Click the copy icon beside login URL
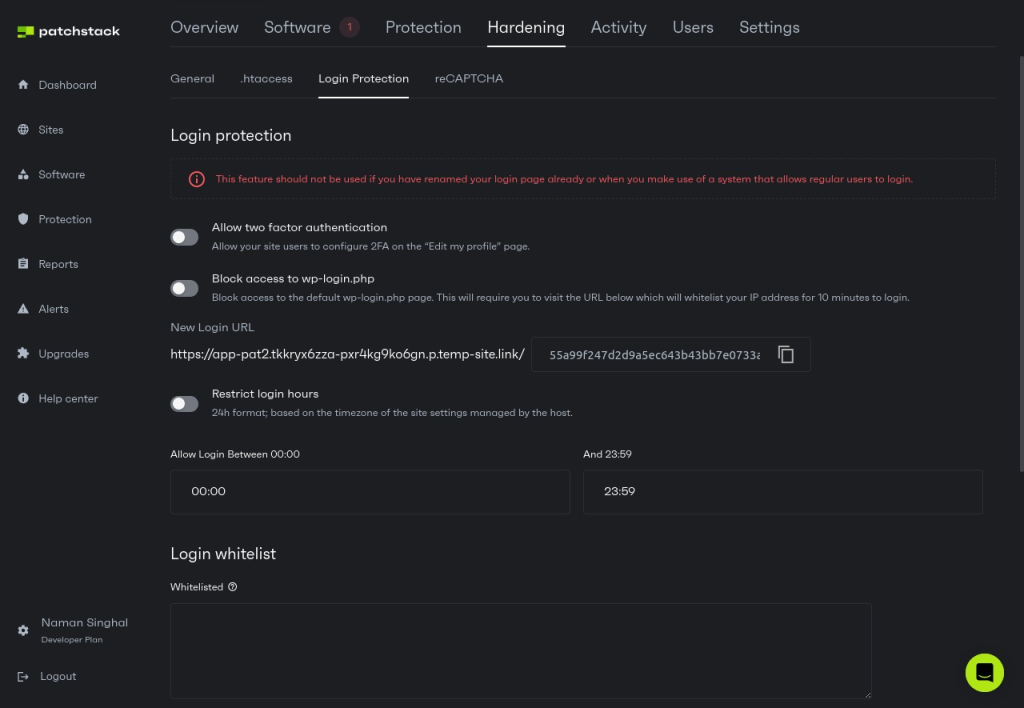 pos(786,355)
